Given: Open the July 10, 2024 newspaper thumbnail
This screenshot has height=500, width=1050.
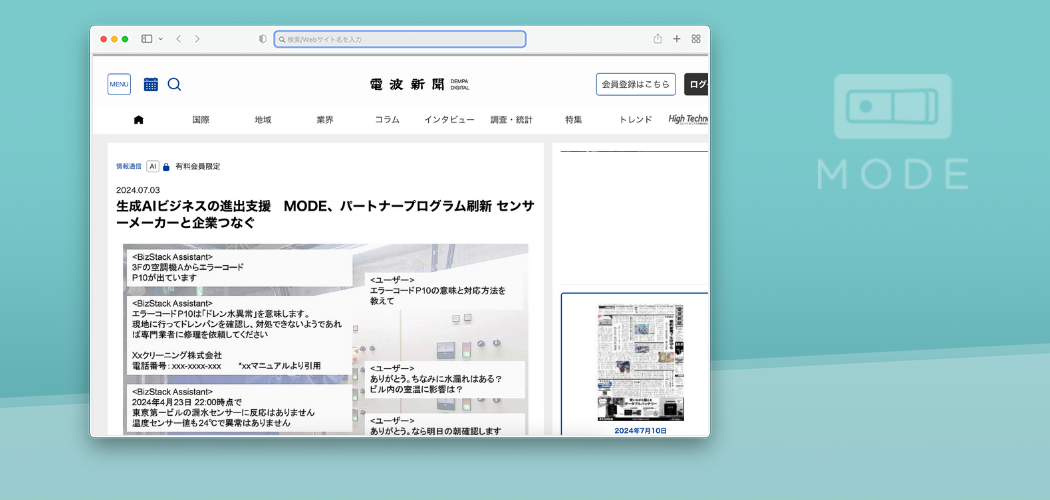Looking at the screenshot, I should (640, 363).
